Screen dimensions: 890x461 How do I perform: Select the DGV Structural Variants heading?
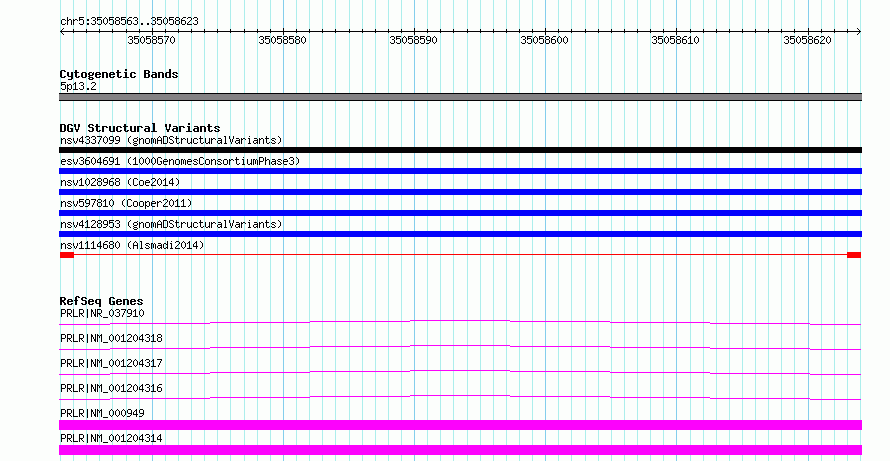click(140, 128)
